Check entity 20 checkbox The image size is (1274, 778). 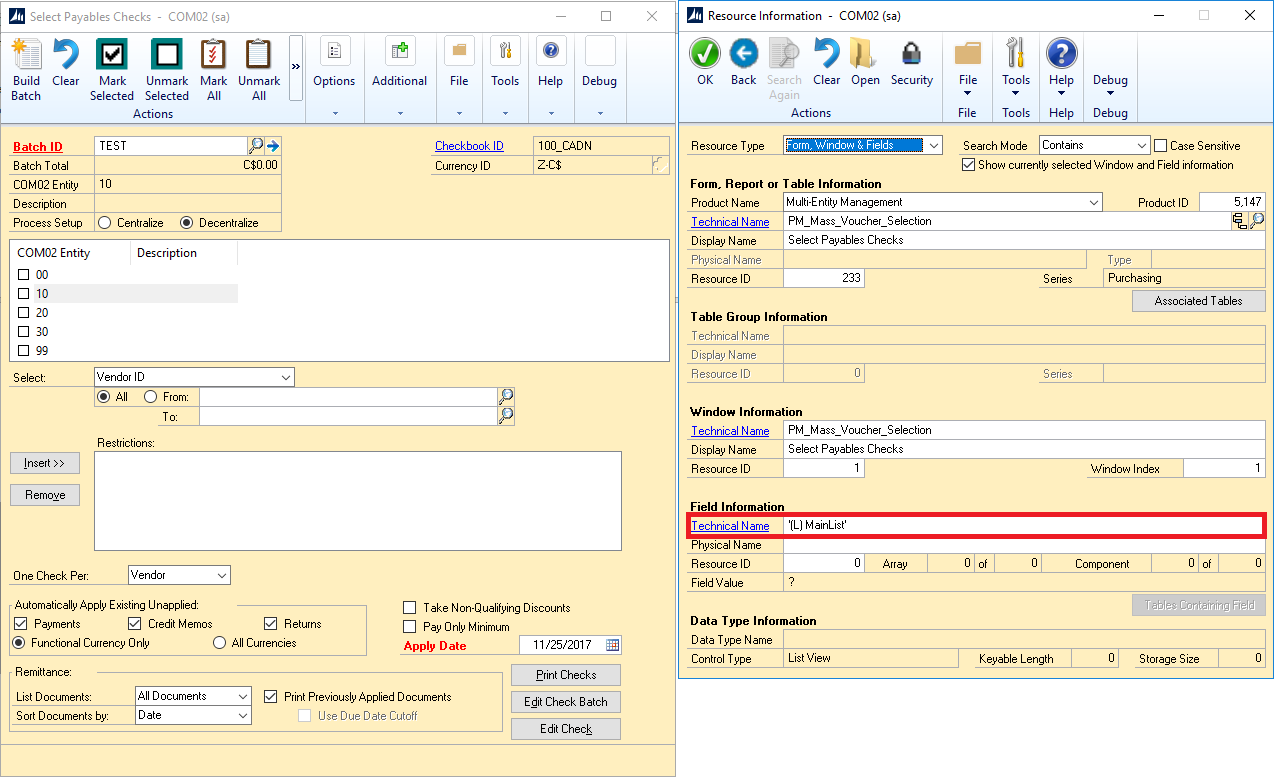[24, 313]
